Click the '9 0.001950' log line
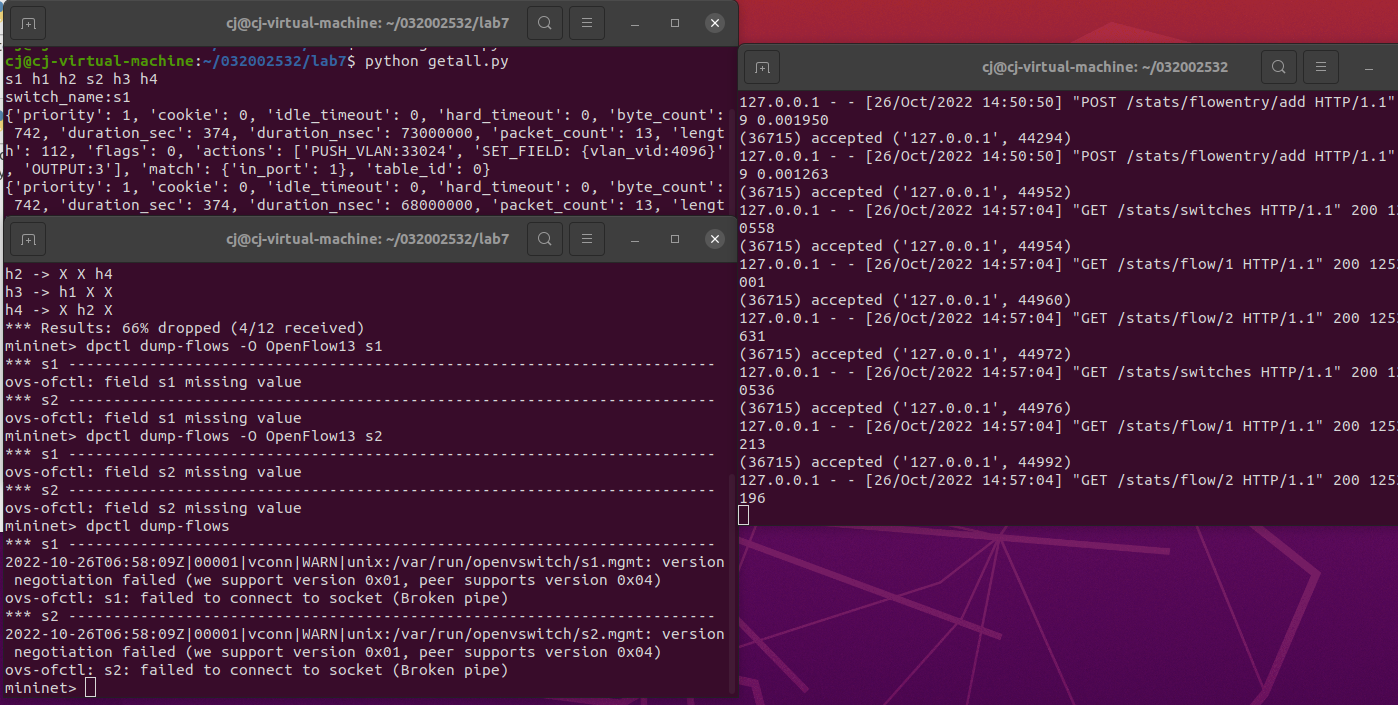The width and height of the screenshot is (1398, 705). [x=784, y=120]
